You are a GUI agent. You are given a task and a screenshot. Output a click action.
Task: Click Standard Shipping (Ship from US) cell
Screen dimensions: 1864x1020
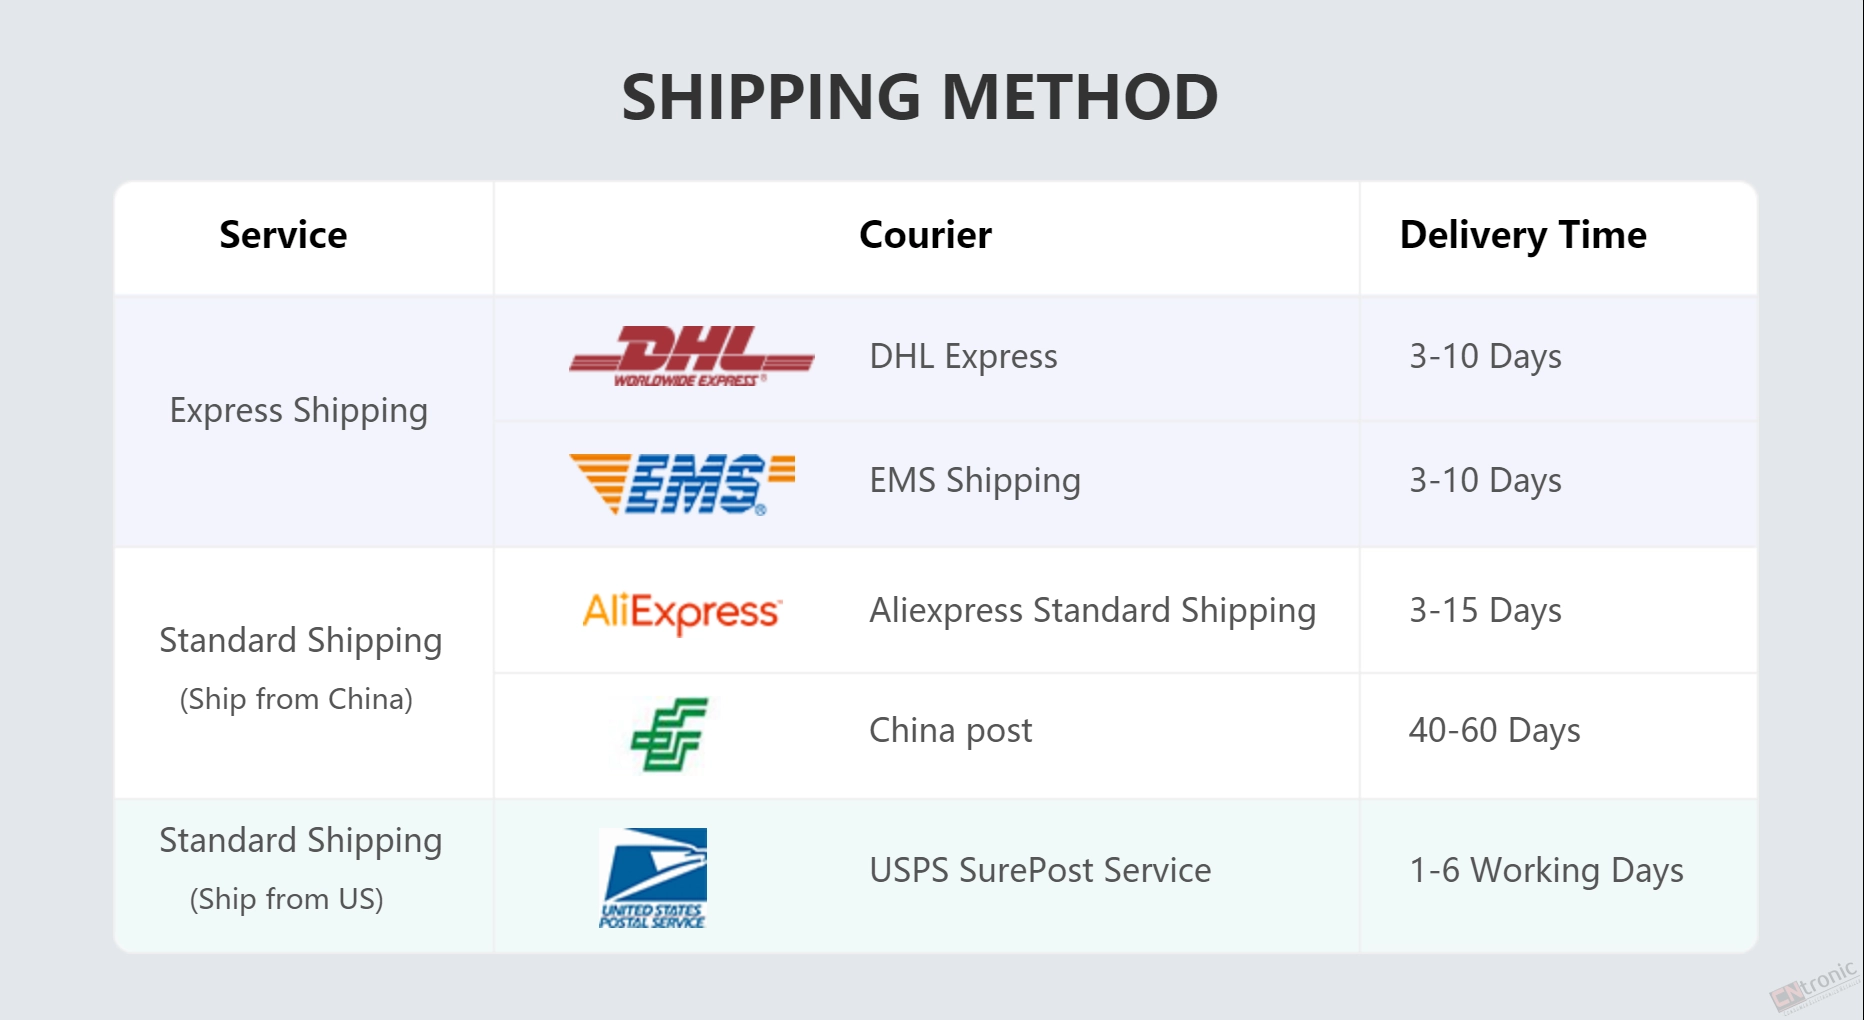(x=300, y=868)
